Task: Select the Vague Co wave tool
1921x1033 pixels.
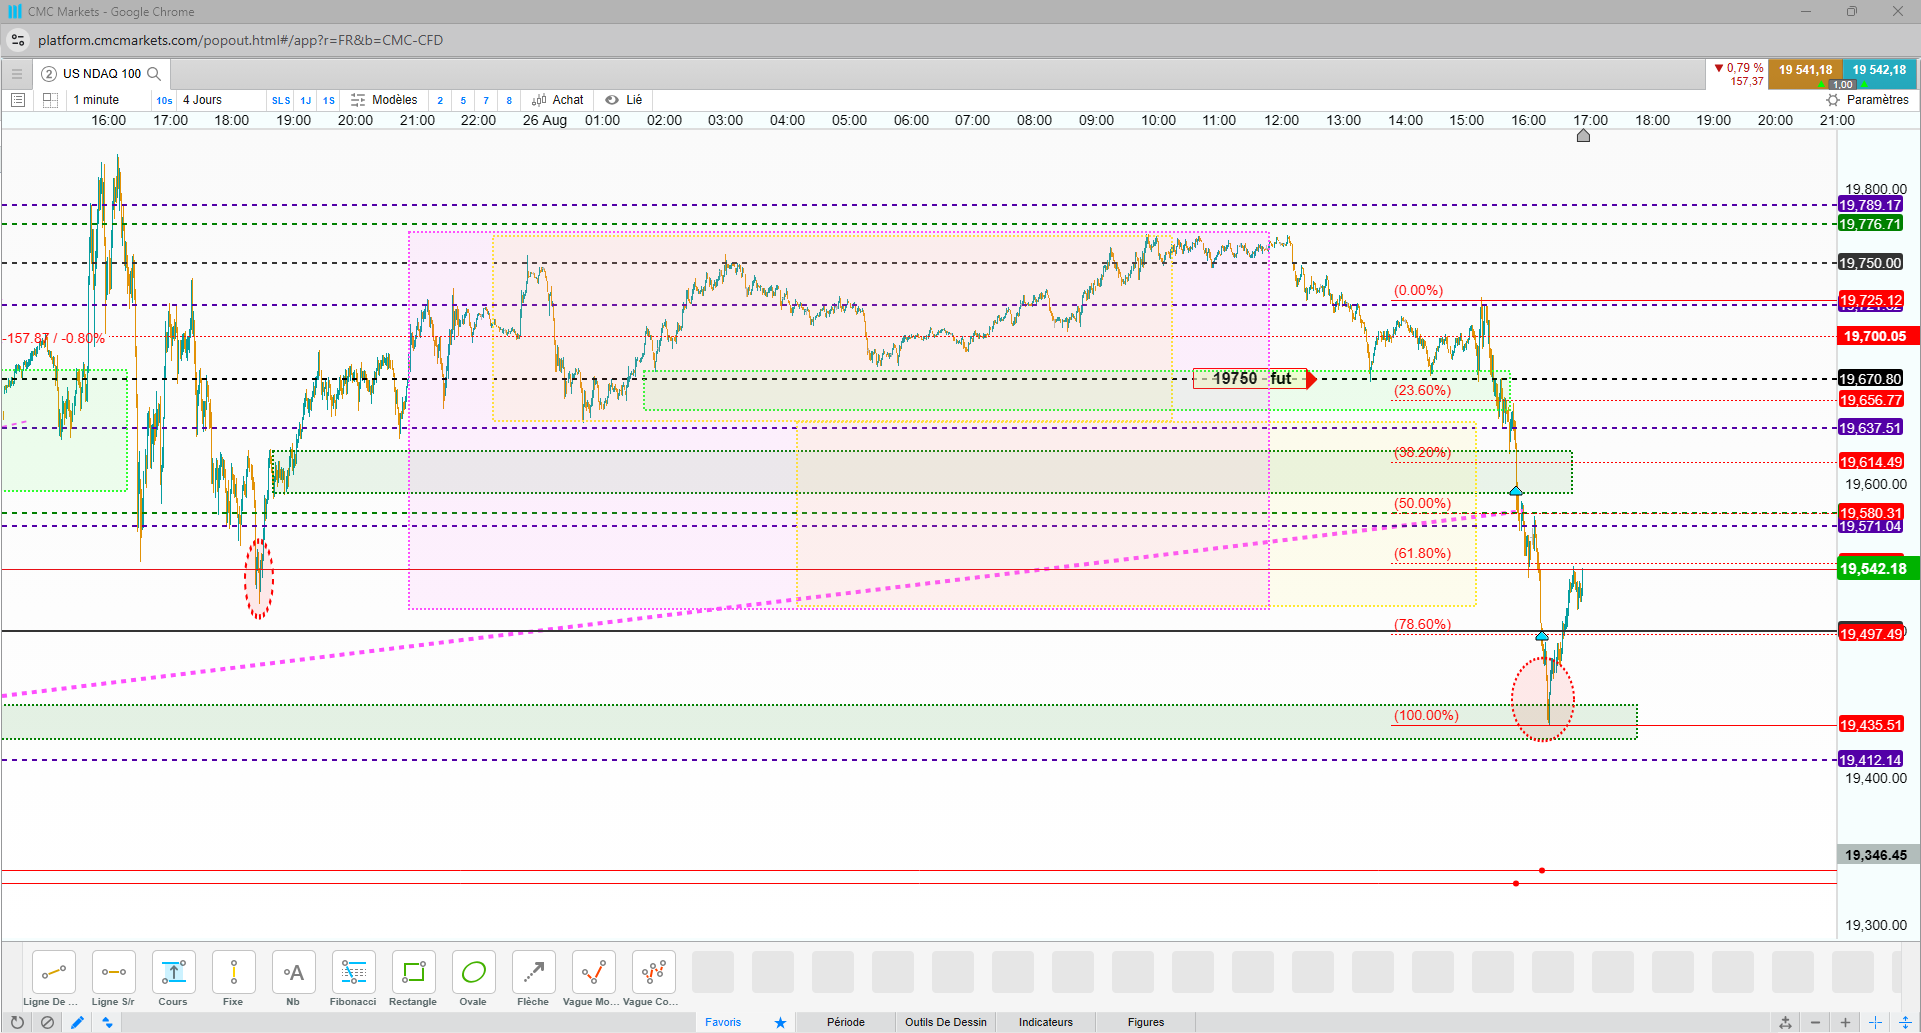Action: [x=653, y=972]
